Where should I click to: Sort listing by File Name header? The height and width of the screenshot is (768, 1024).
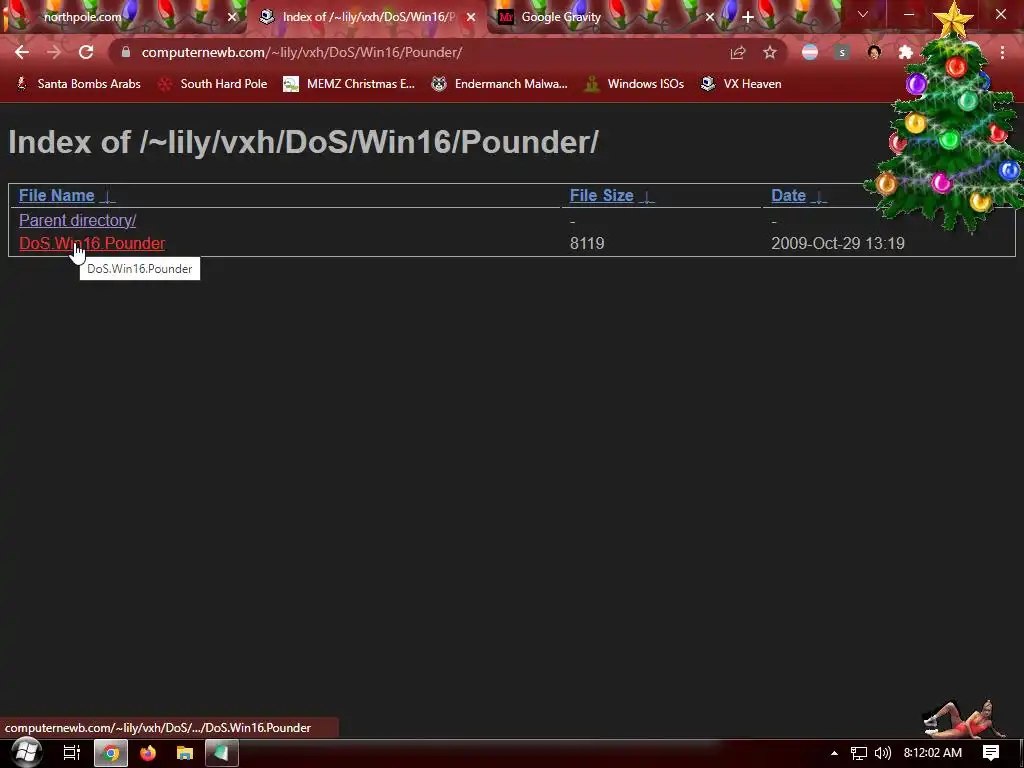click(x=57, y=195)
